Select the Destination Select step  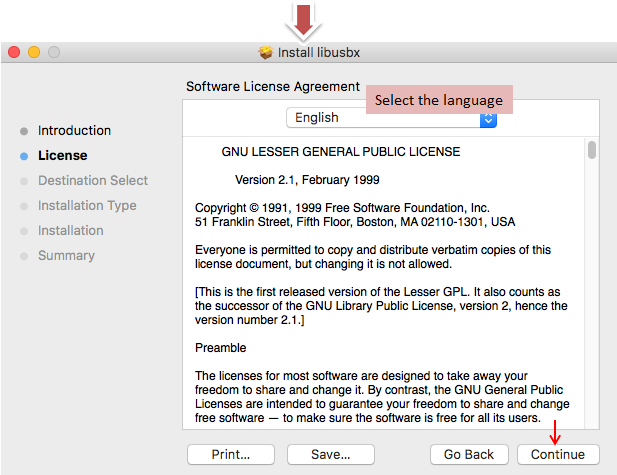[92, 181]
